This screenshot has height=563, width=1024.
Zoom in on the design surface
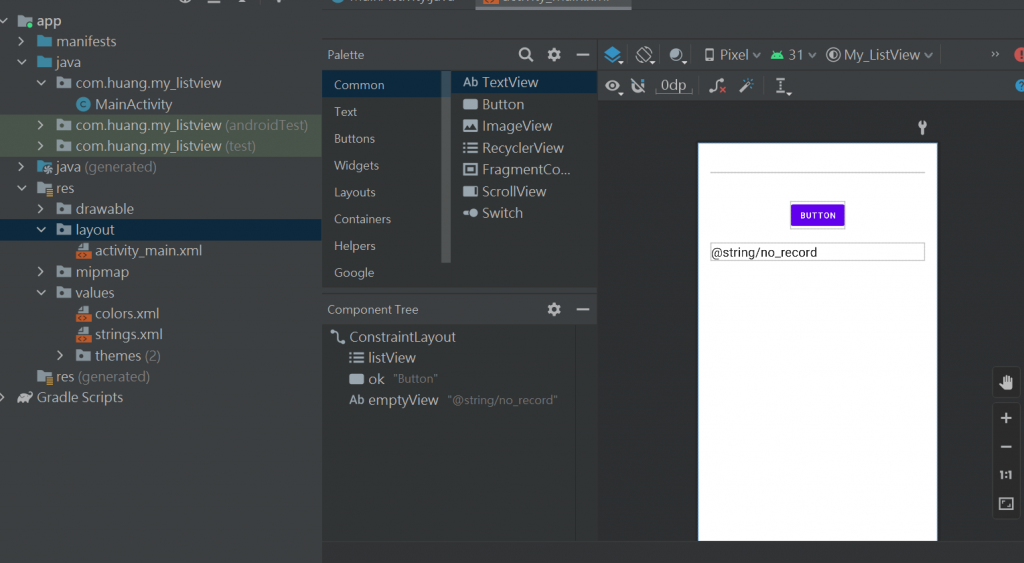pyautogui.click(x=1006, y=418)
